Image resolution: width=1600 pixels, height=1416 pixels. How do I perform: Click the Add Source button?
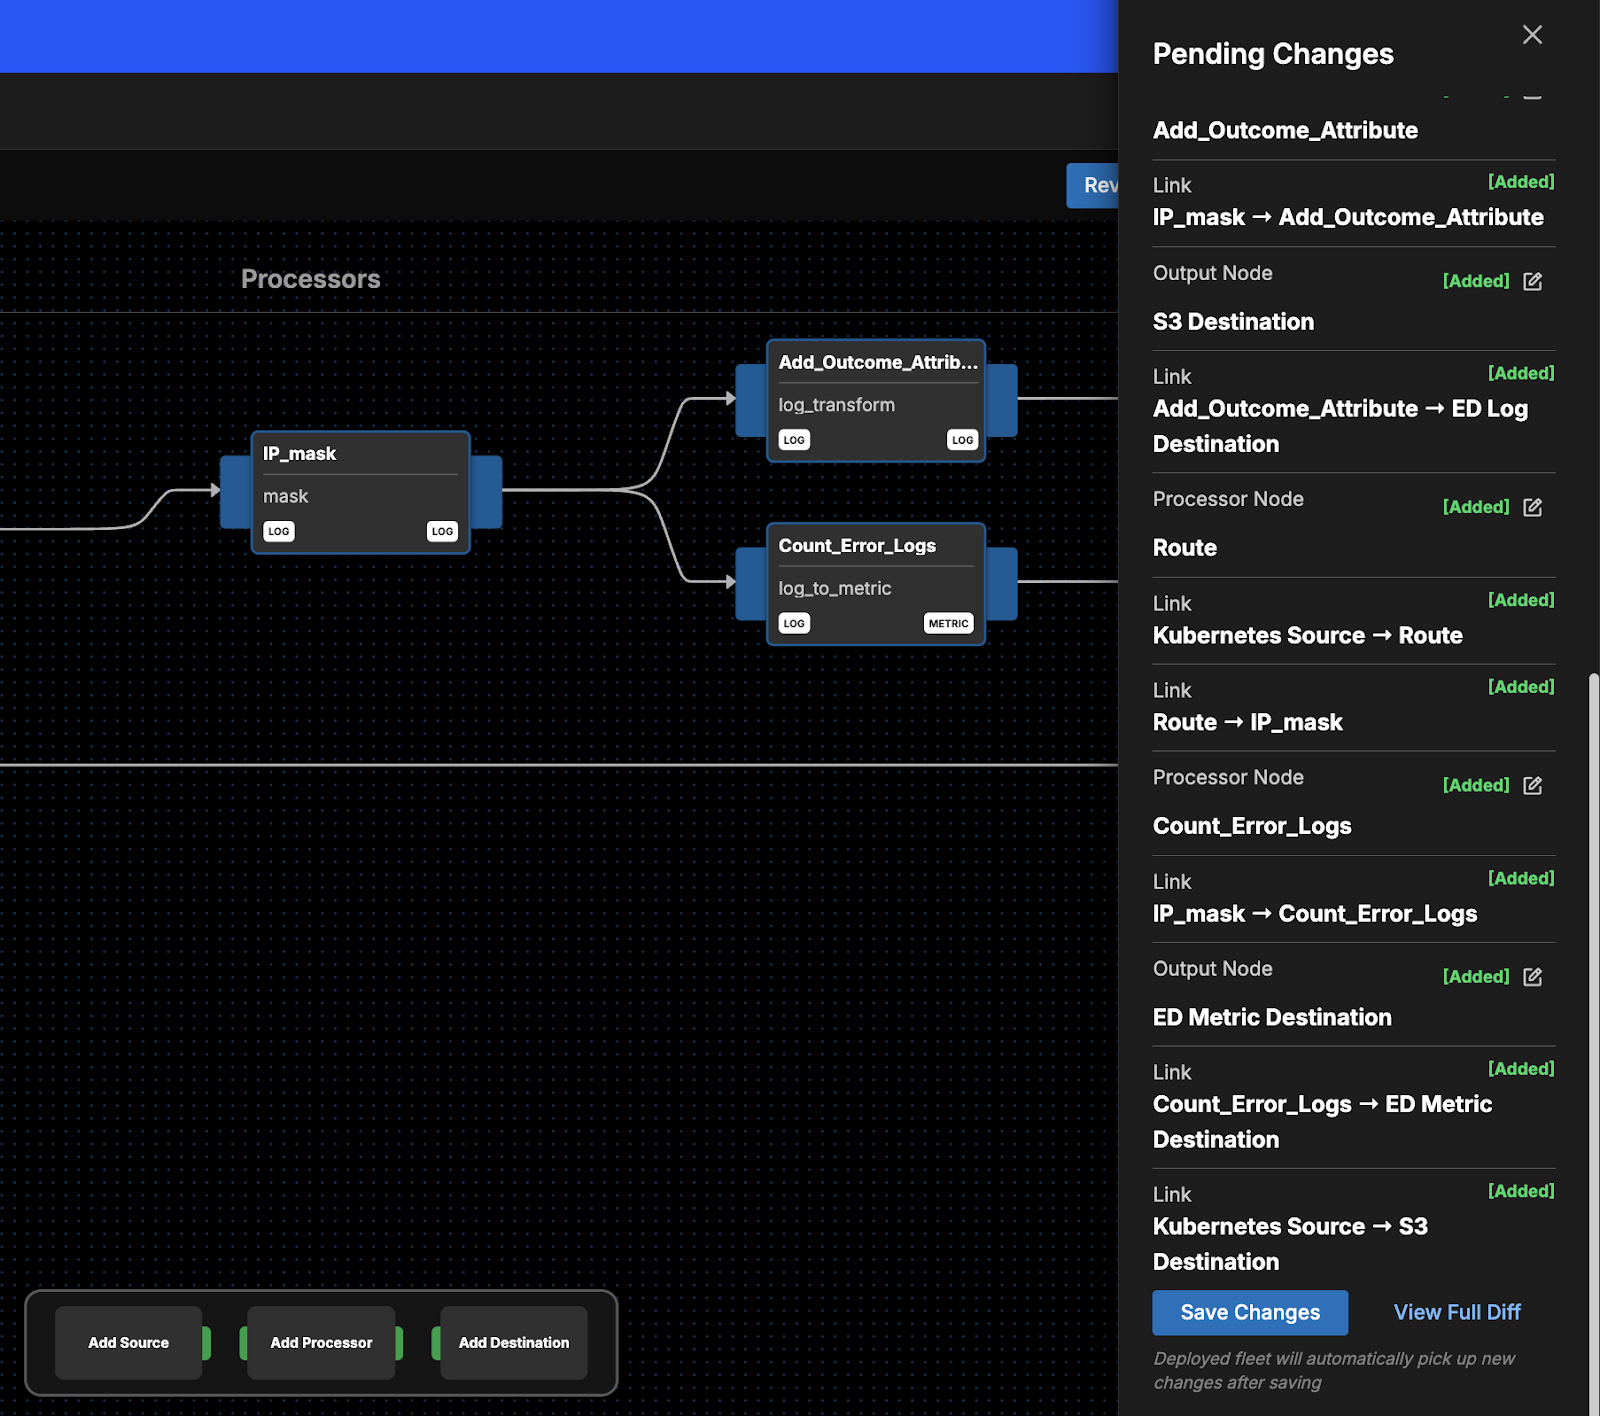click(128, 1343)
